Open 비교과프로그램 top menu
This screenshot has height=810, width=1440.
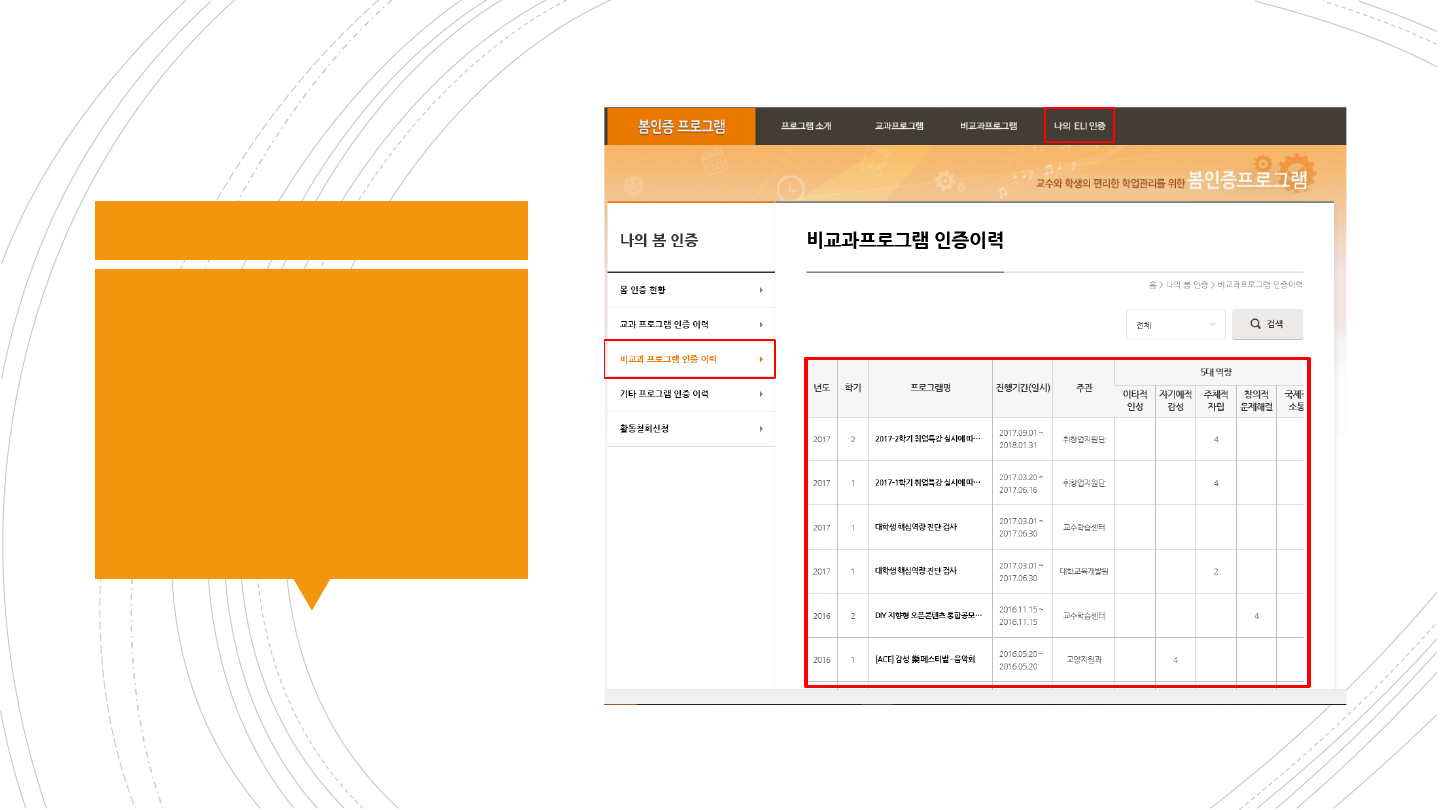988,126
